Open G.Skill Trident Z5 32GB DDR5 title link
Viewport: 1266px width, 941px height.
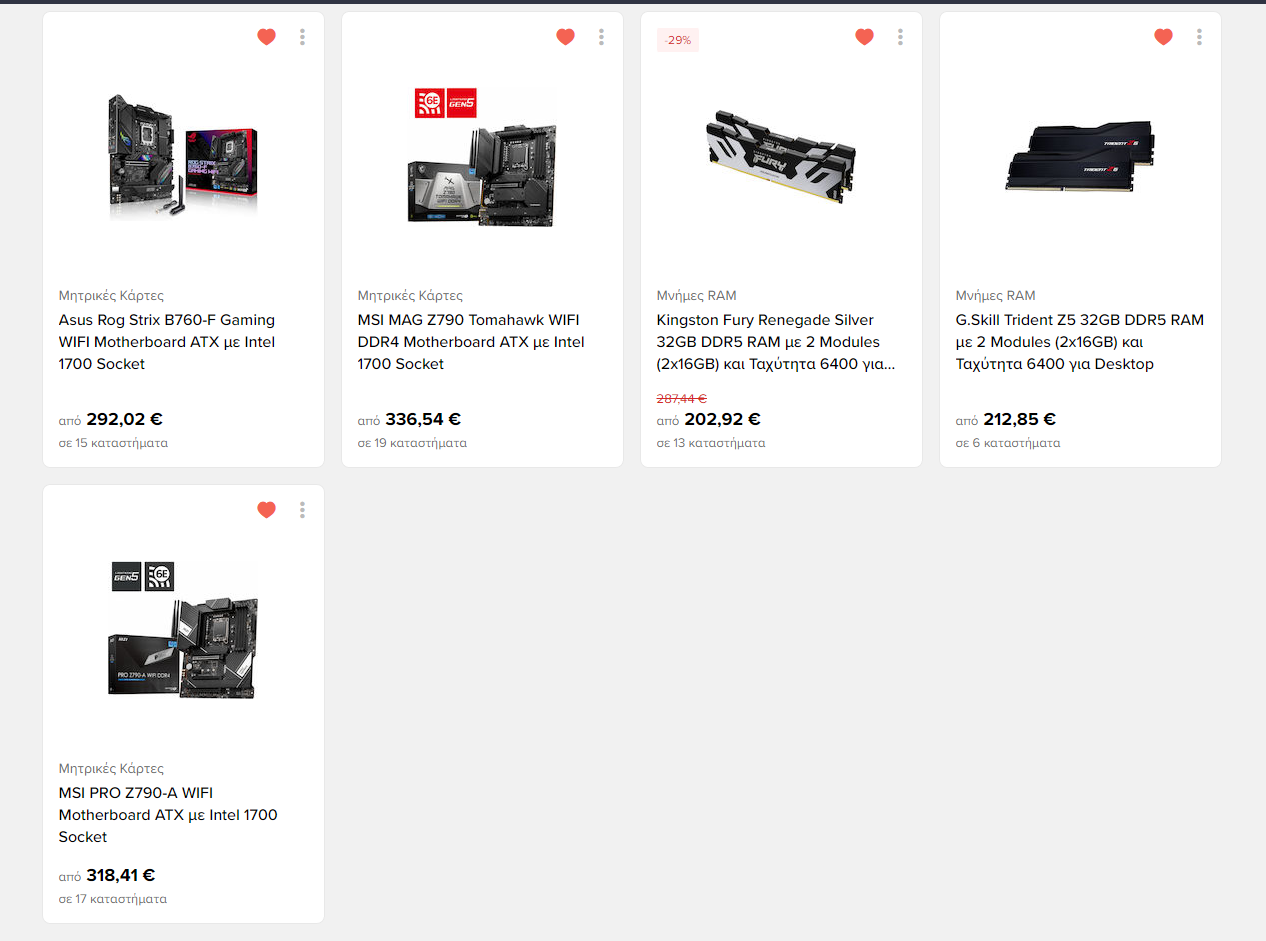[x=1080, y=342]
